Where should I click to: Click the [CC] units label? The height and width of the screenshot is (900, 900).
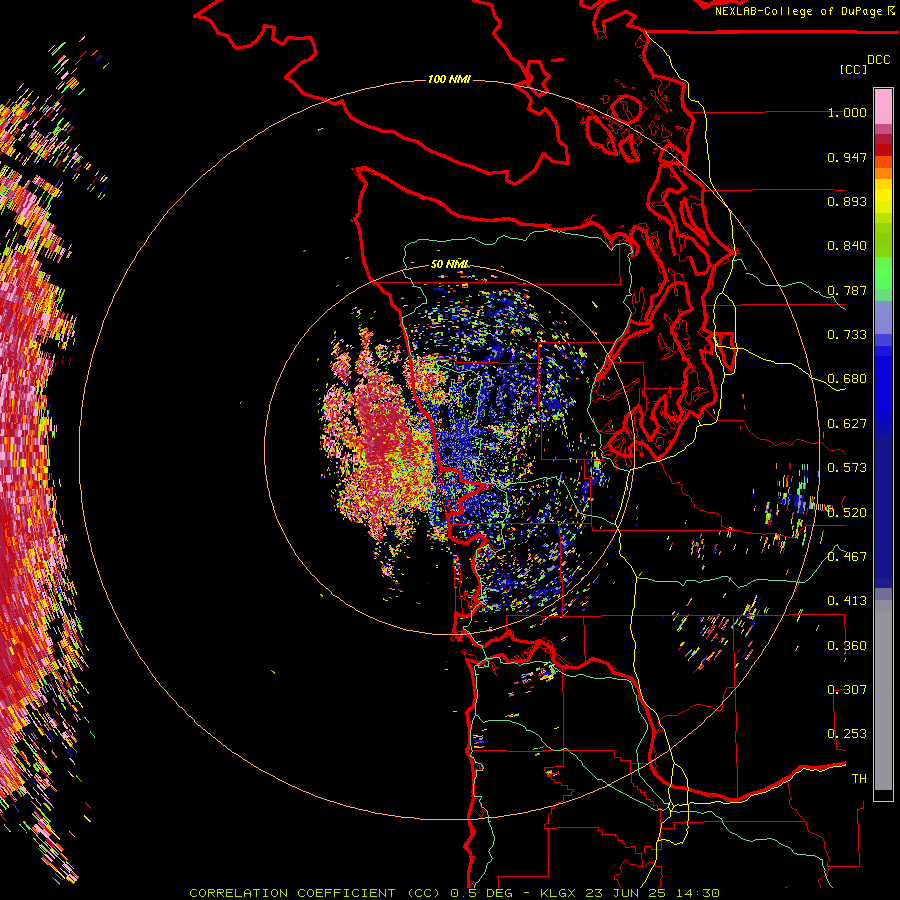click(853, 69)
